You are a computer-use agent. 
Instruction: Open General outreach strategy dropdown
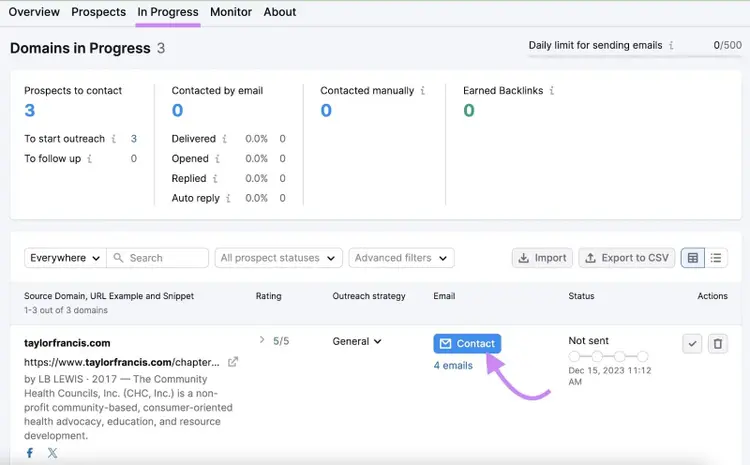pos(357,341)
